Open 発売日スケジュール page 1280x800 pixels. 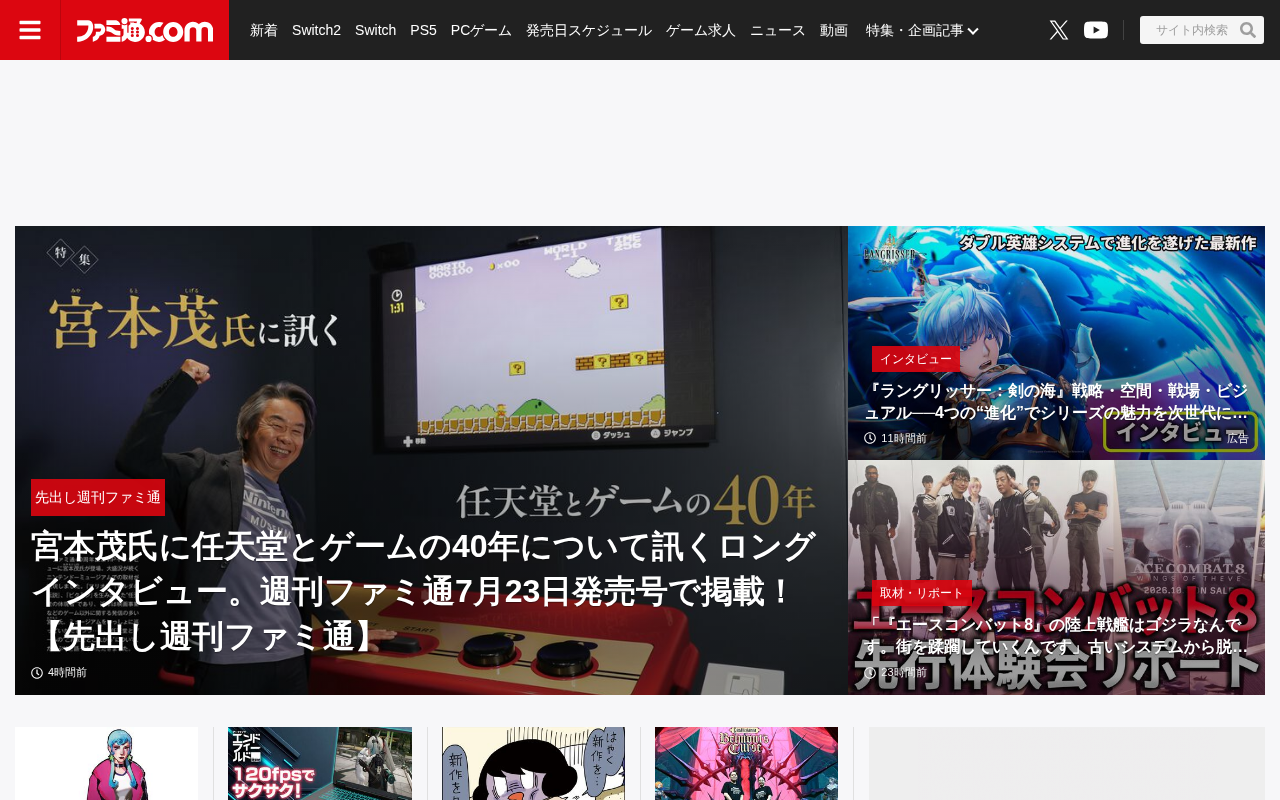coord(589,30)
